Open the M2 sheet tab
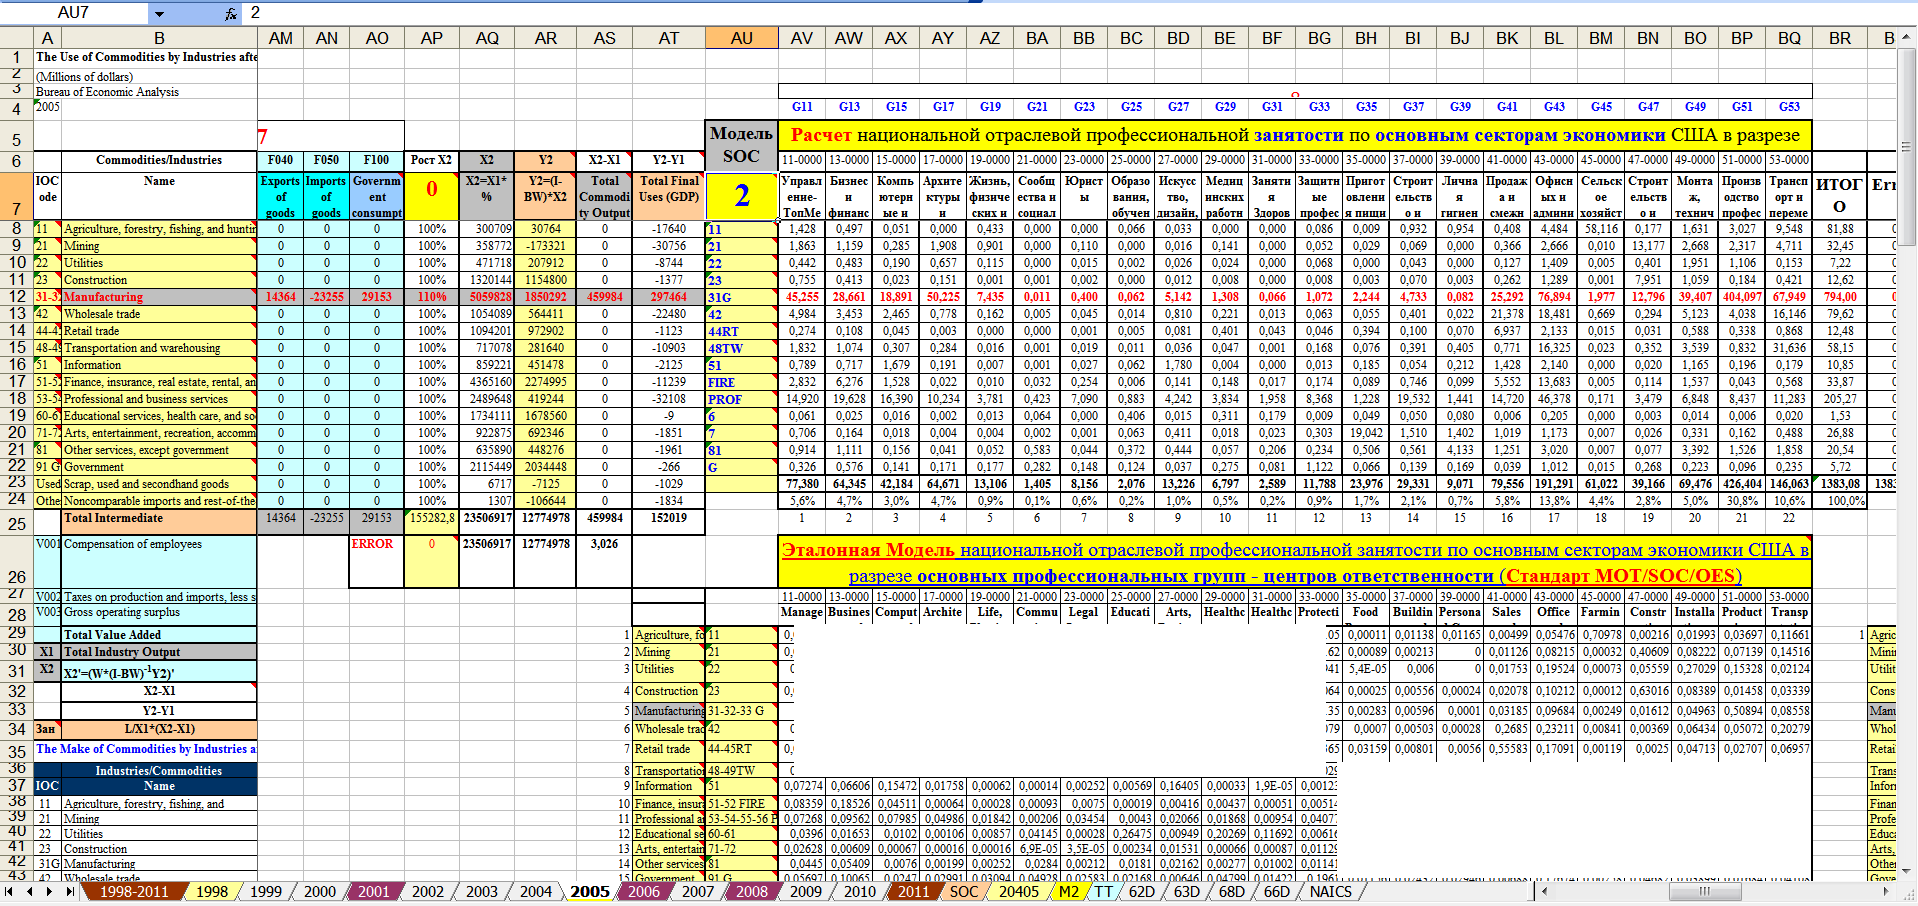 click(x=1068, y=891)
